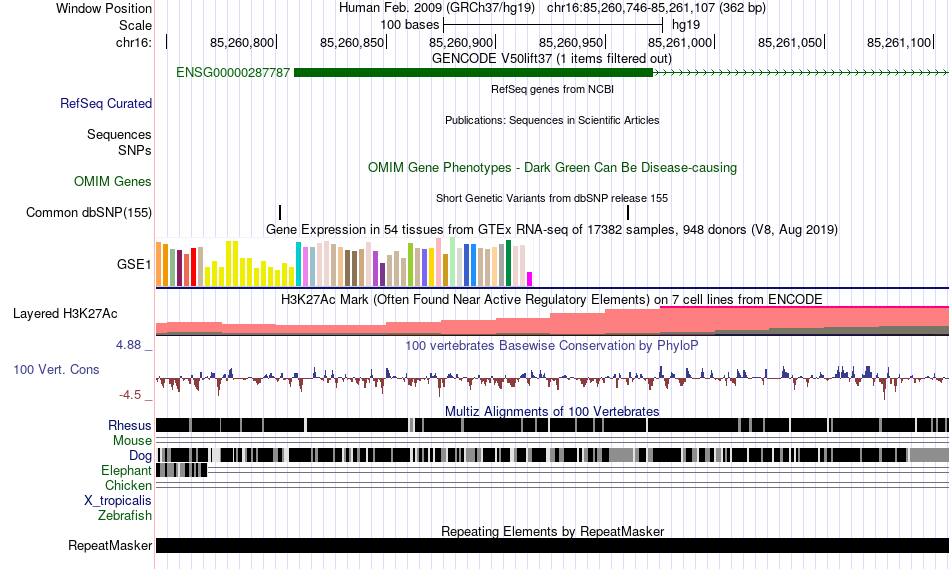This screenshot has width=950, height=569.
Task: Click the Dog alignment block bar
Action: click(552, 455)
